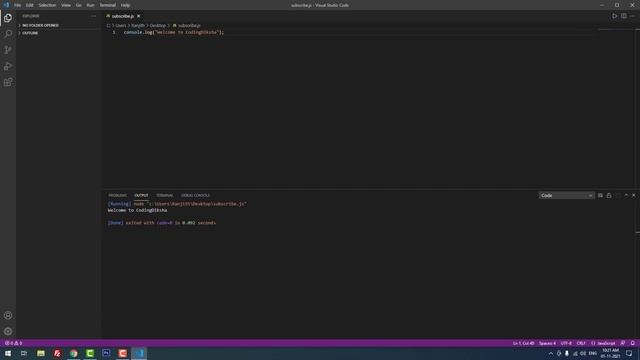Open editor More Actions ellipsis
640x360 pixels.
click(x=633, y=16)
